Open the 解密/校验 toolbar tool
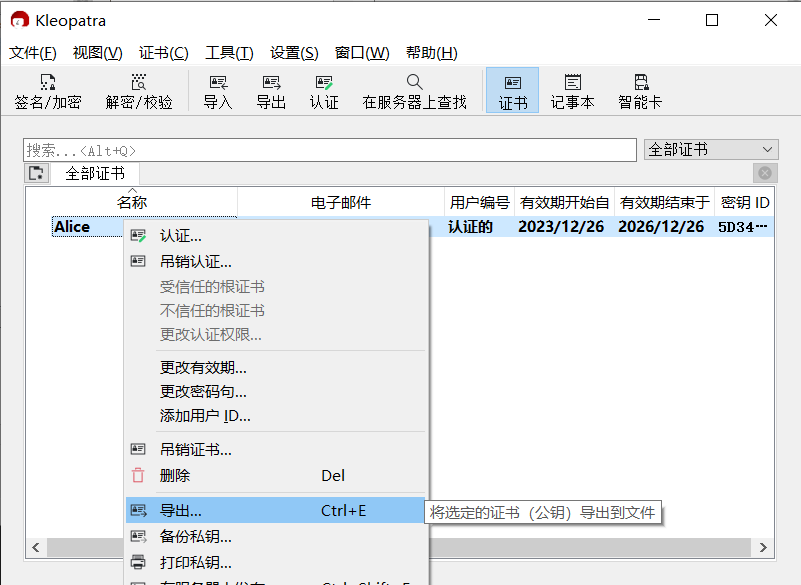This screenshot has height=585, width=801. point(139,91)
